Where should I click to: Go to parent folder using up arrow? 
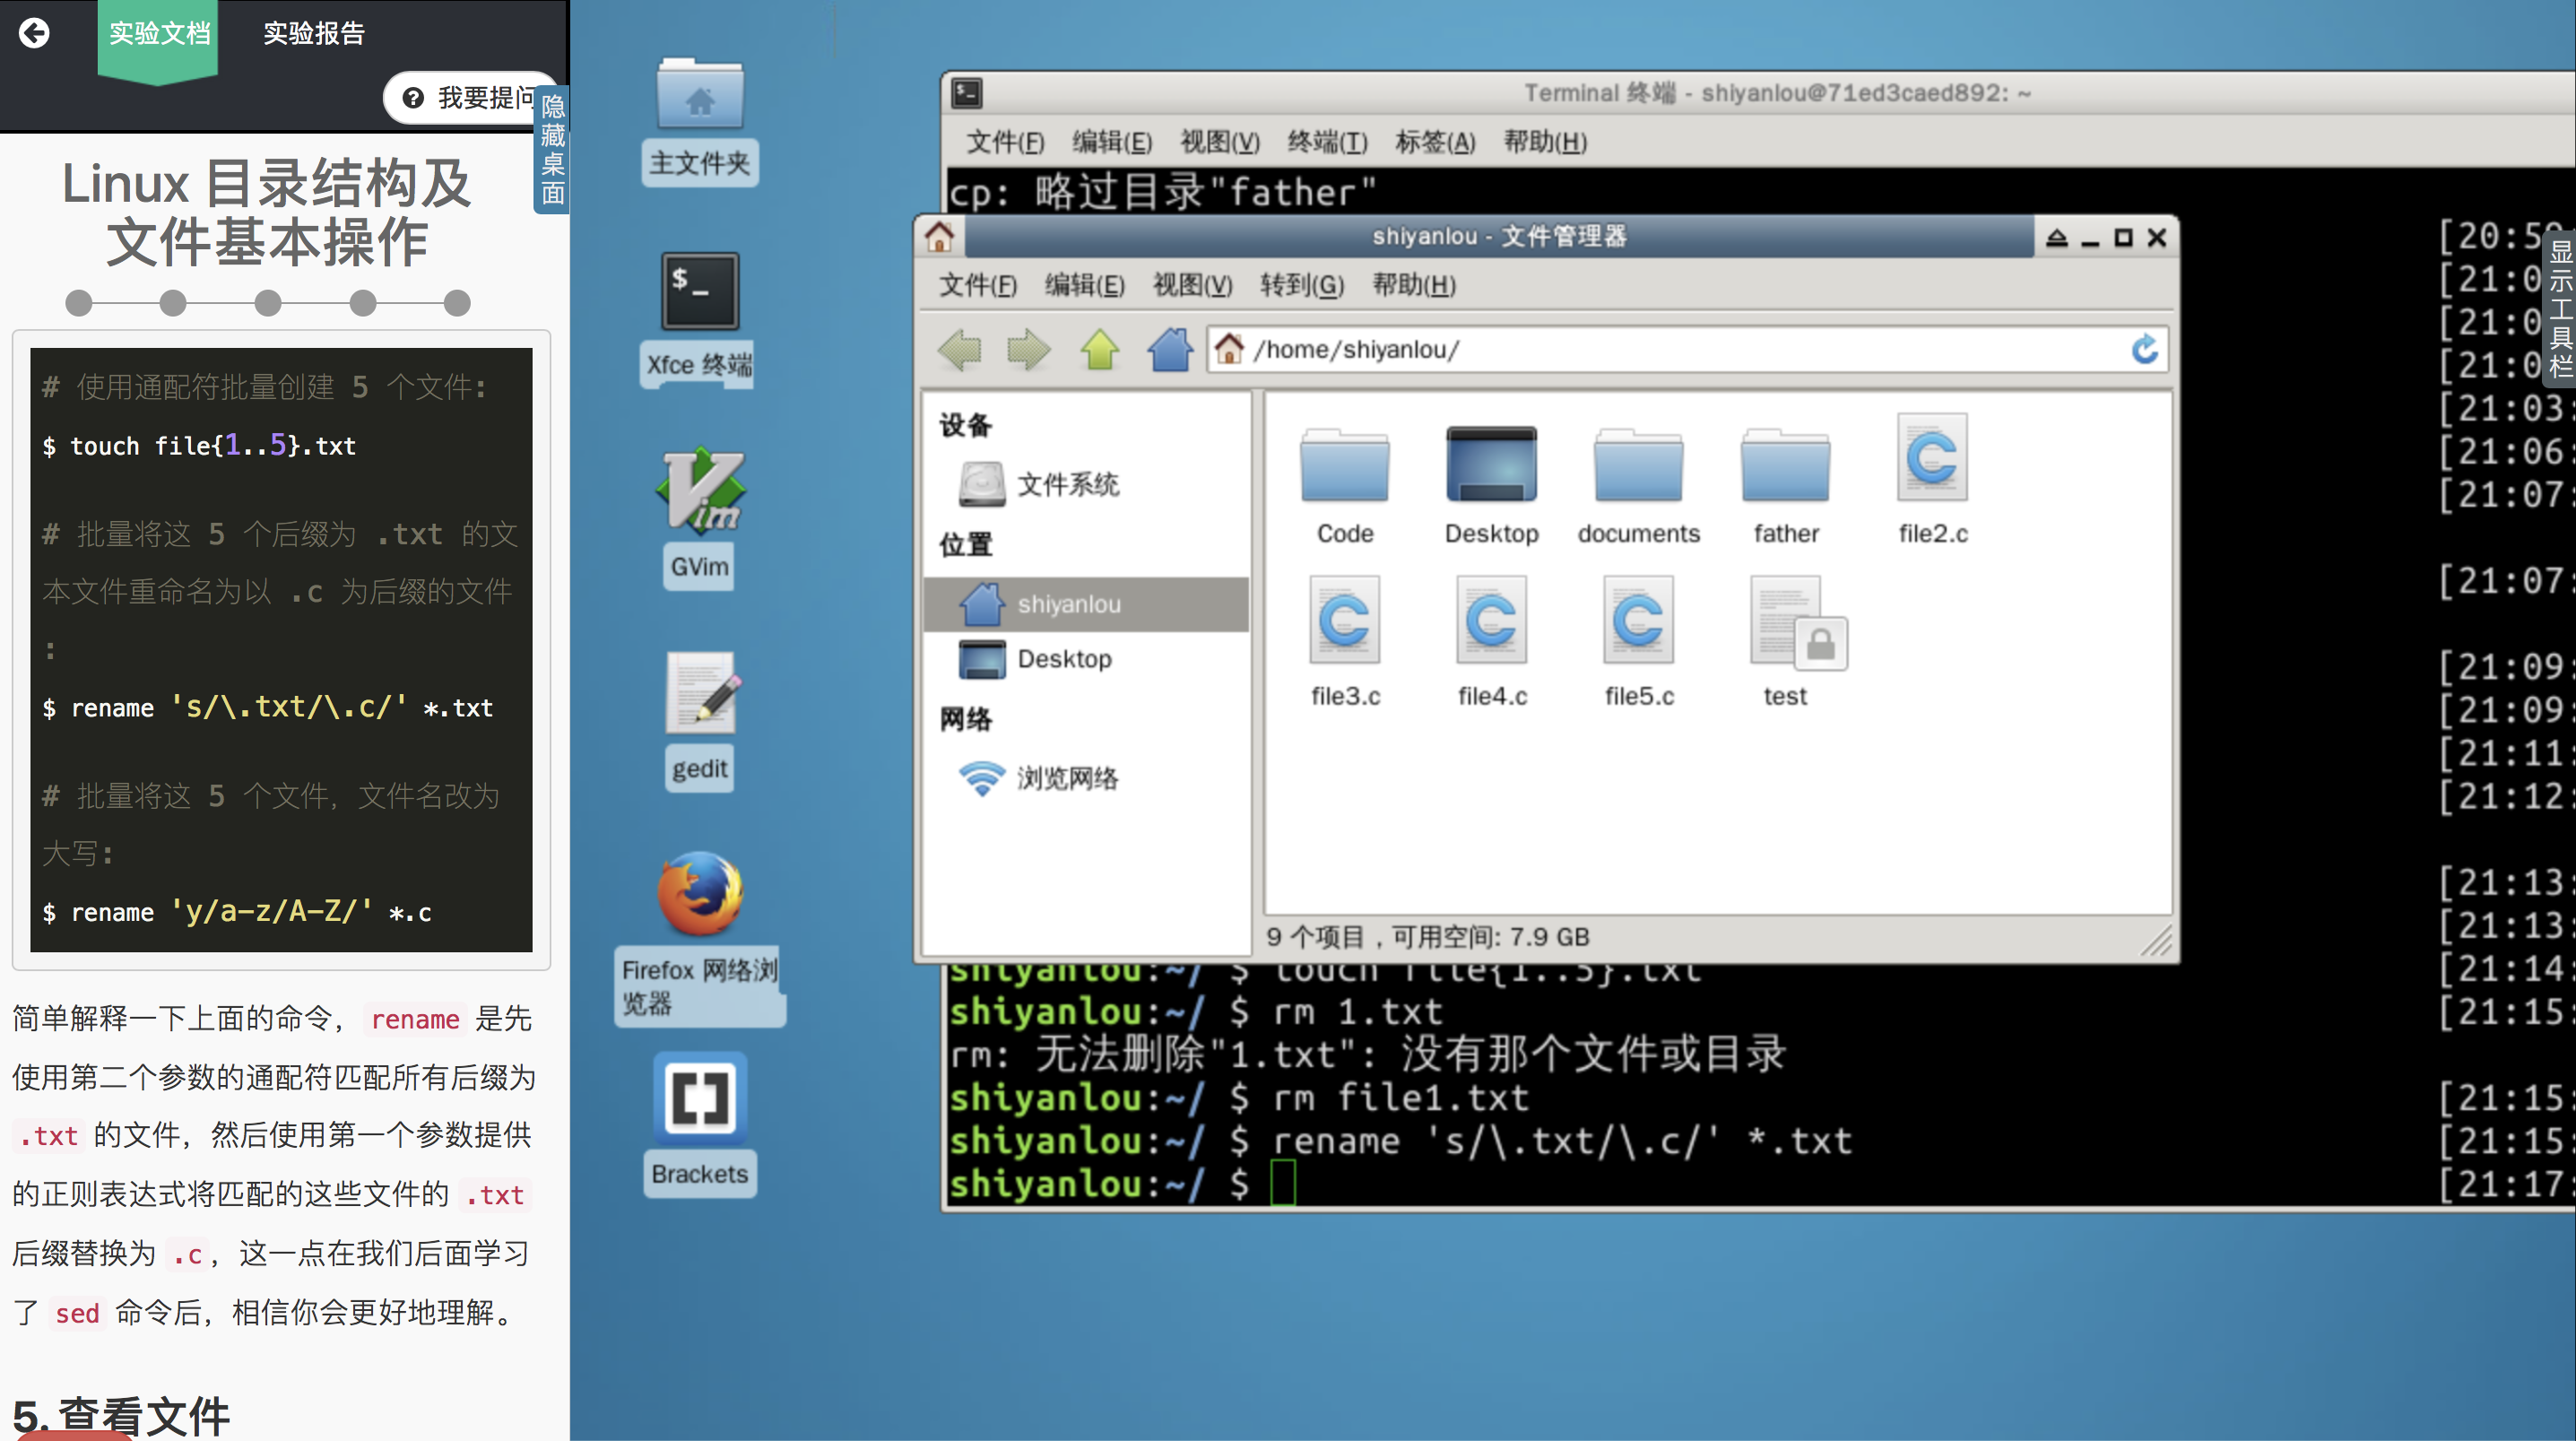(1099, 350)
